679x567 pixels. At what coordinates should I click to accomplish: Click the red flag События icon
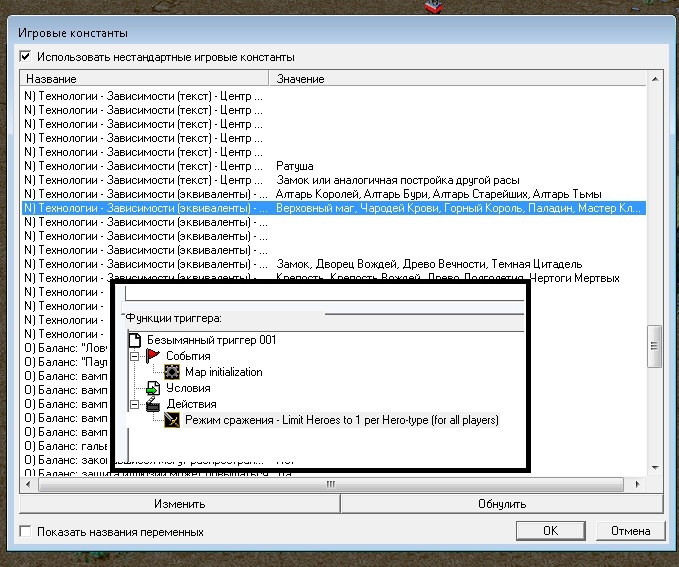point(152,356)
